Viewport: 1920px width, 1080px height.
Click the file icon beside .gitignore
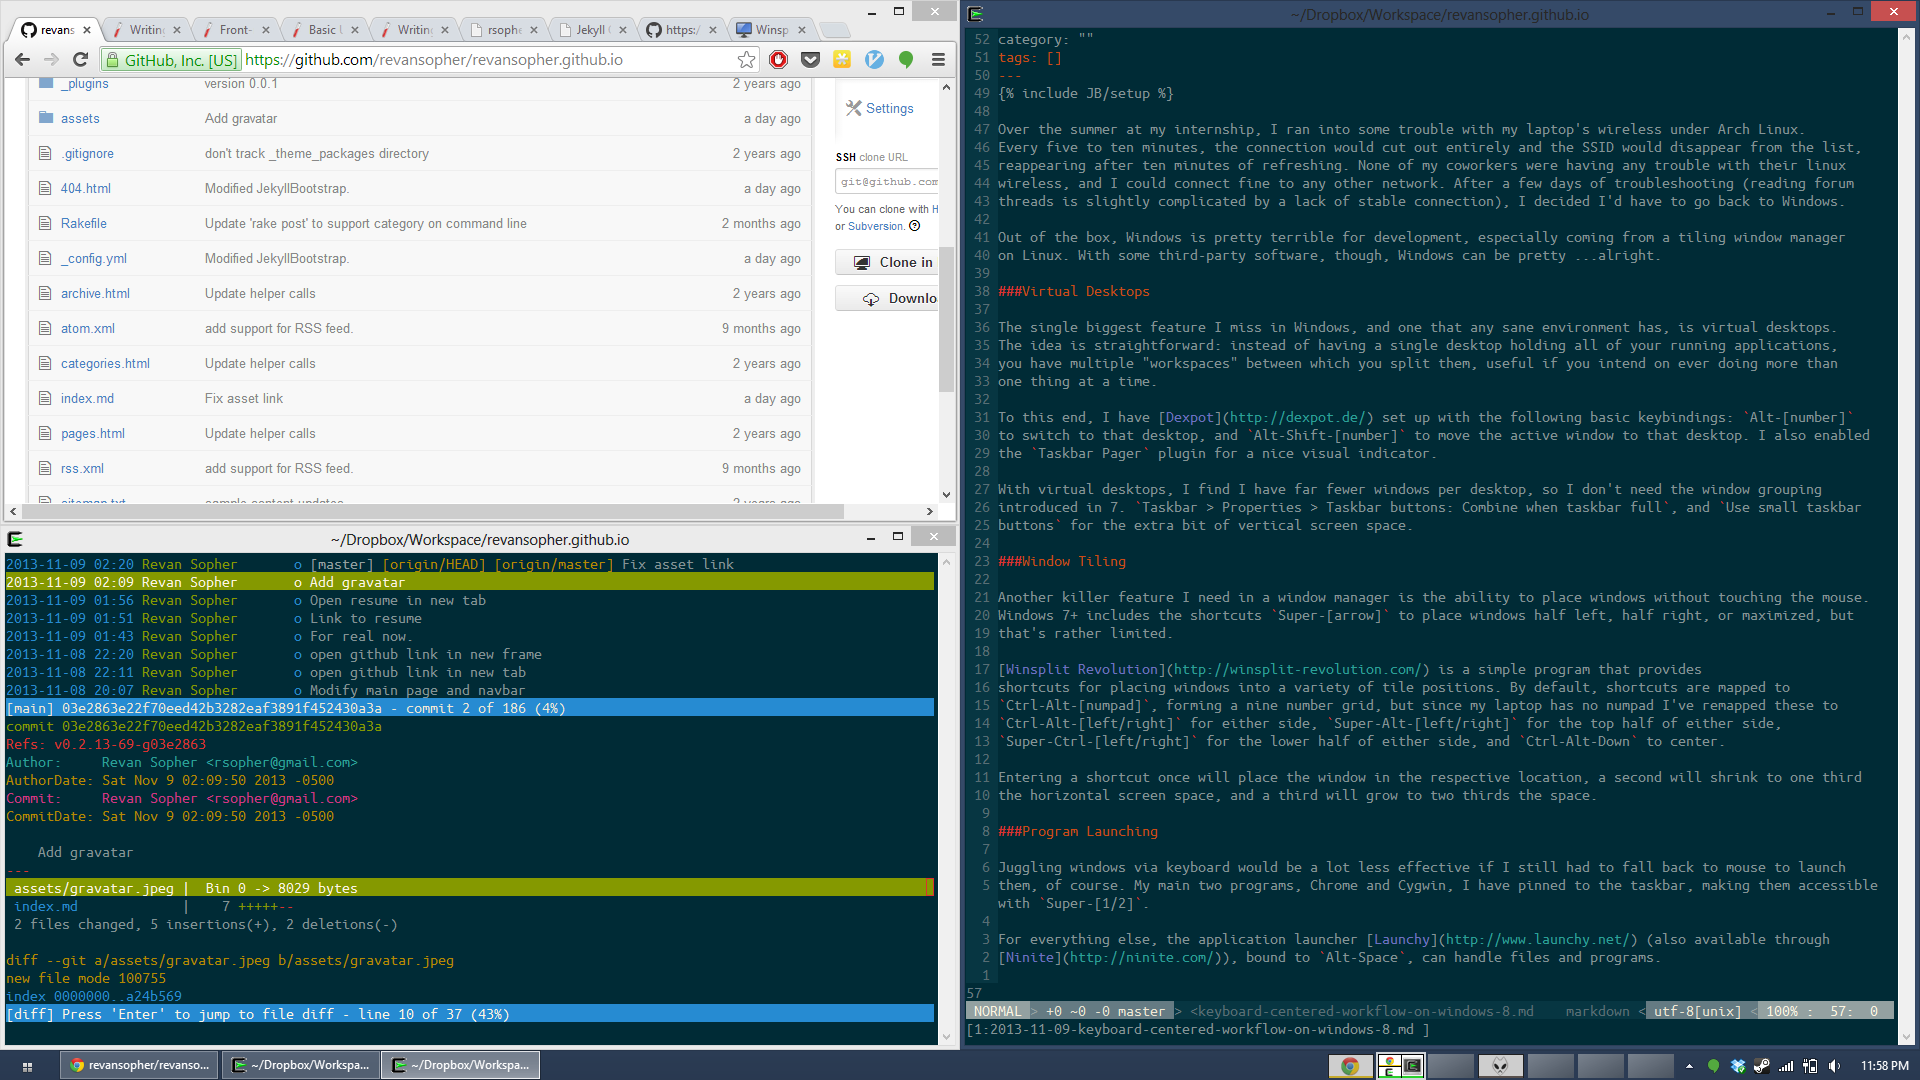click(45, 153)
